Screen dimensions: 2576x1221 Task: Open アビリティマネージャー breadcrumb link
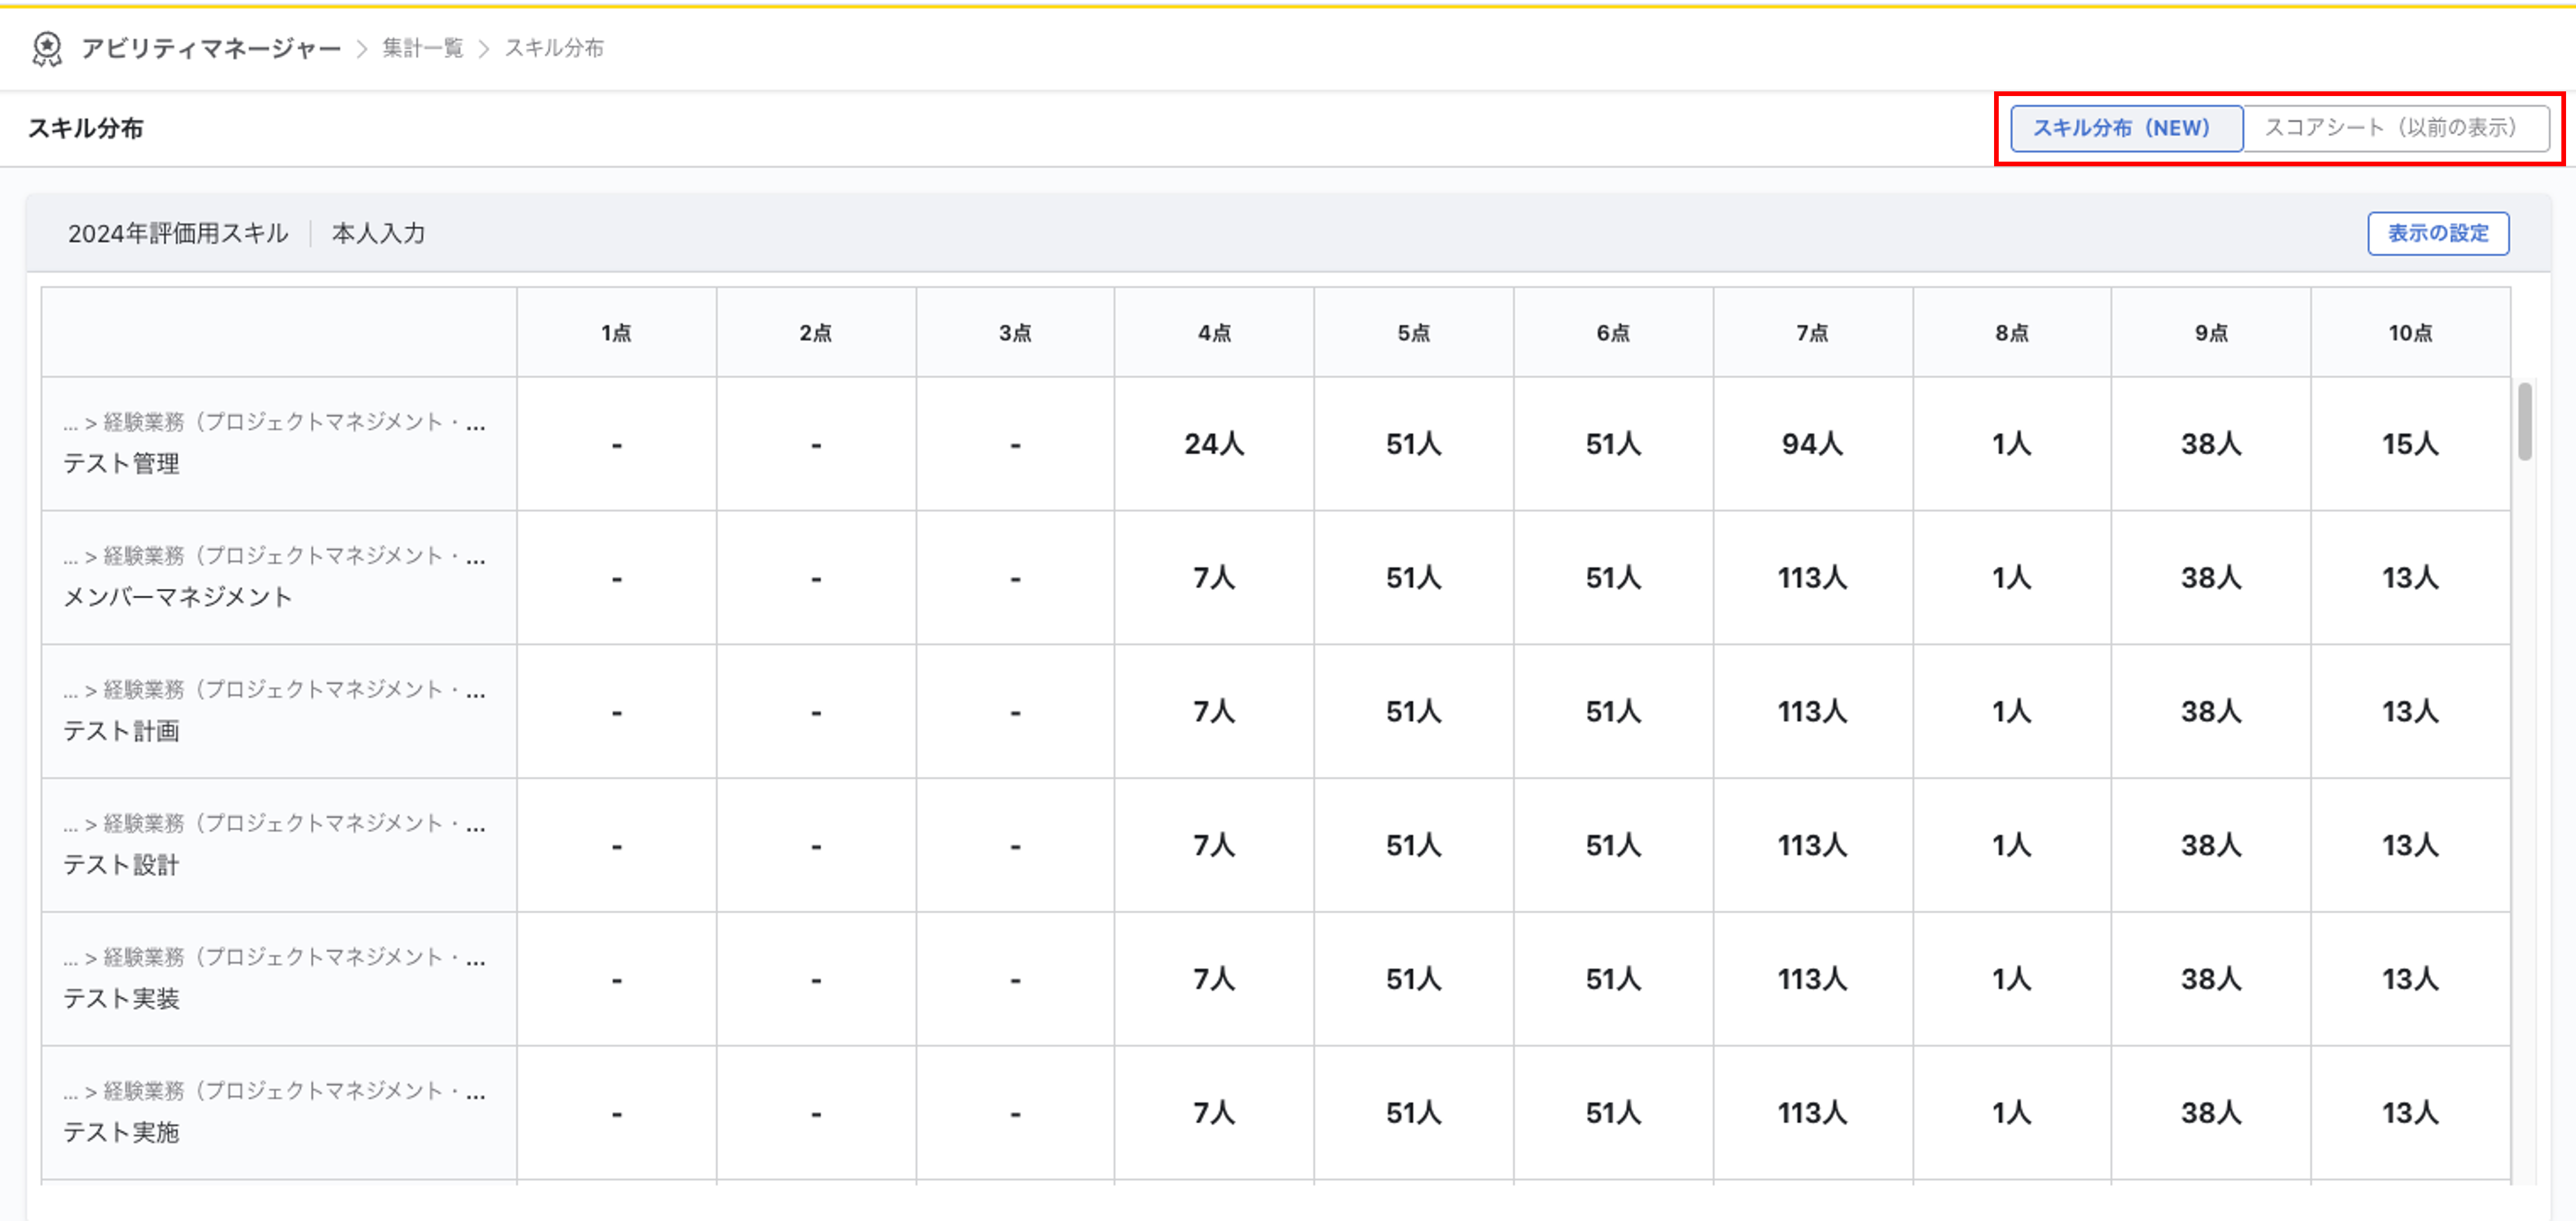211,48
